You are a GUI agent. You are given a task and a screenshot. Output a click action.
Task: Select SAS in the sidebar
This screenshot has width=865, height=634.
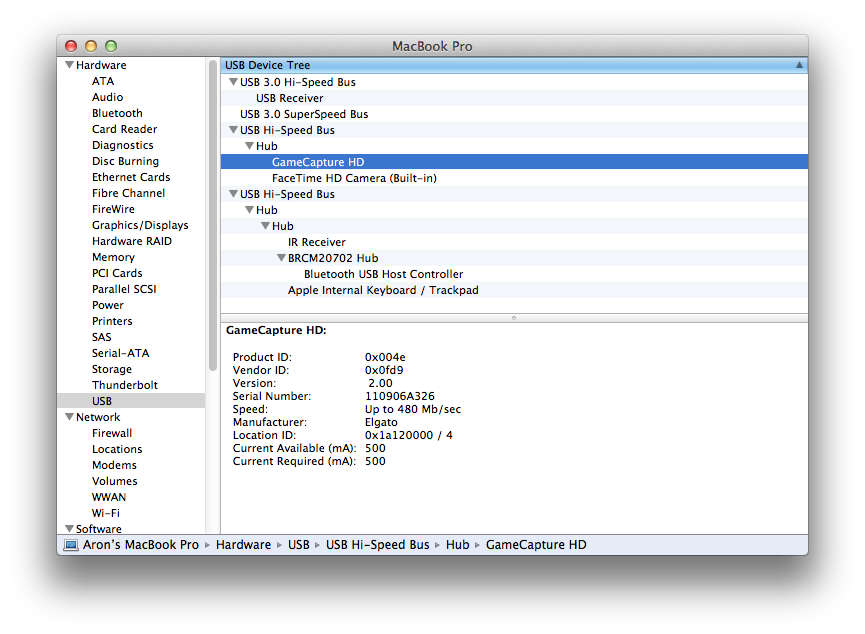[102, 337]
